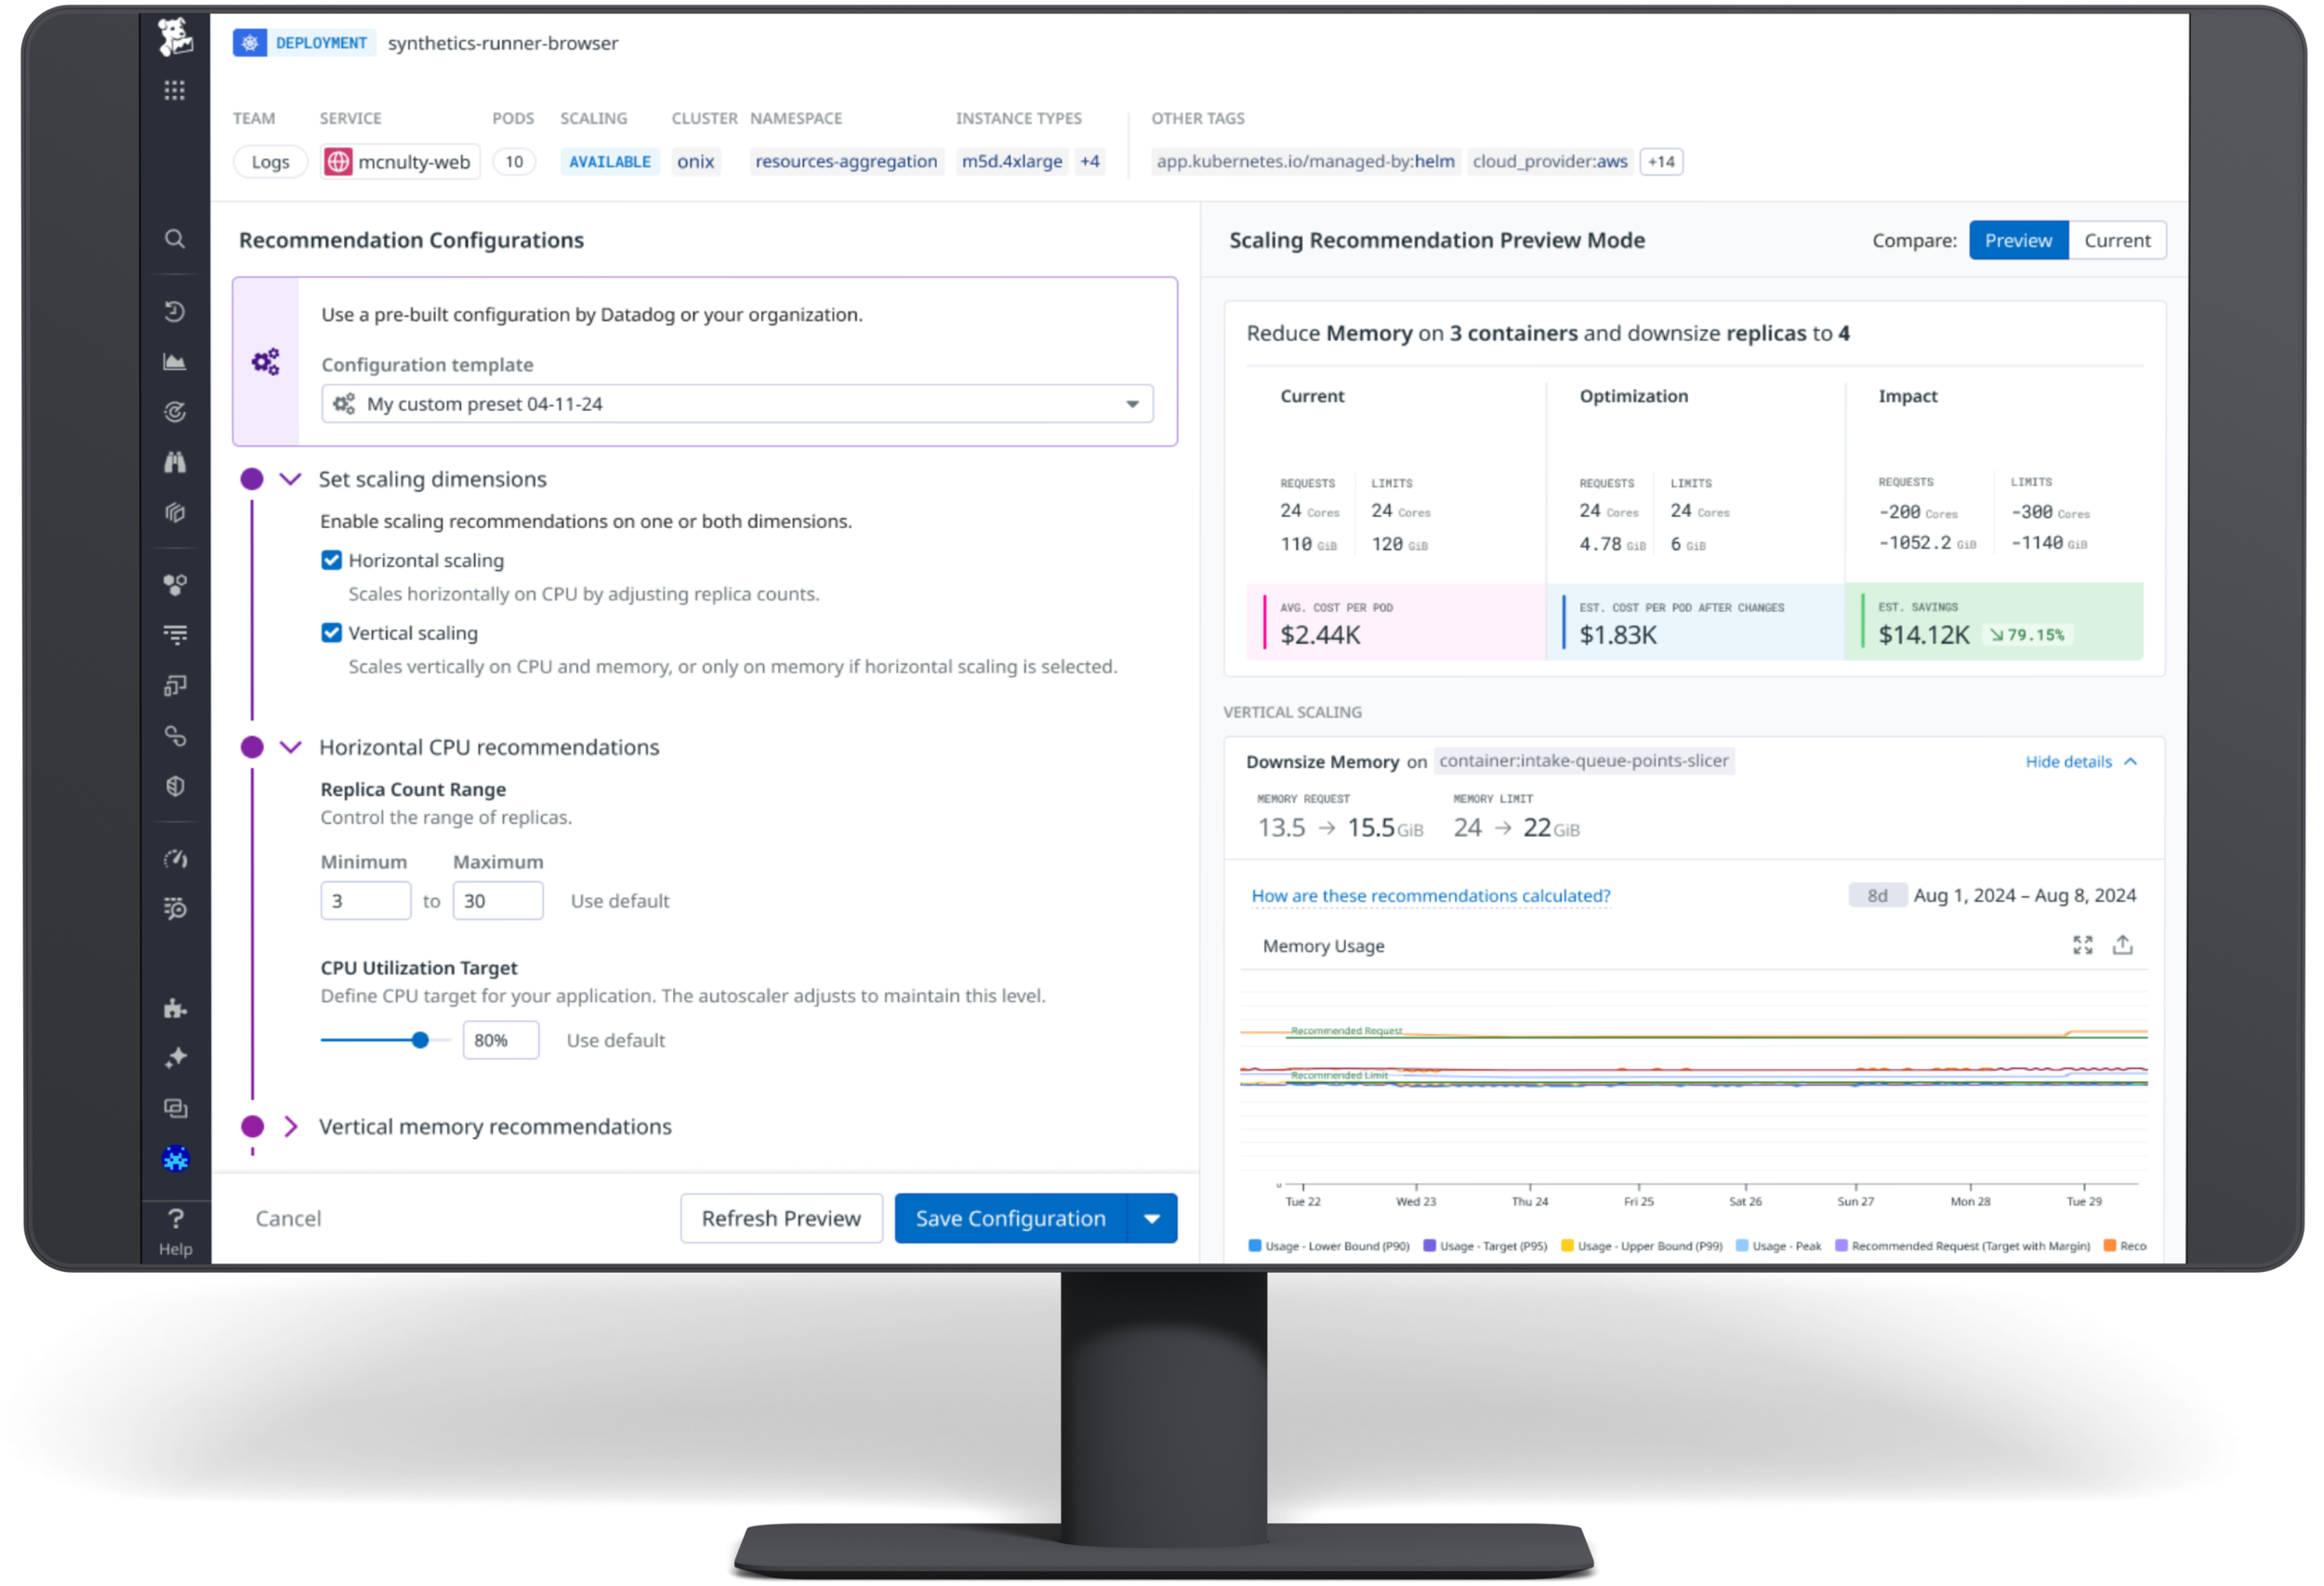Image resolution: width=2324 pixels, height=1586 pixels.
Task: Expand the Memory Usage chart to fullscreen
Action: 2083,944
